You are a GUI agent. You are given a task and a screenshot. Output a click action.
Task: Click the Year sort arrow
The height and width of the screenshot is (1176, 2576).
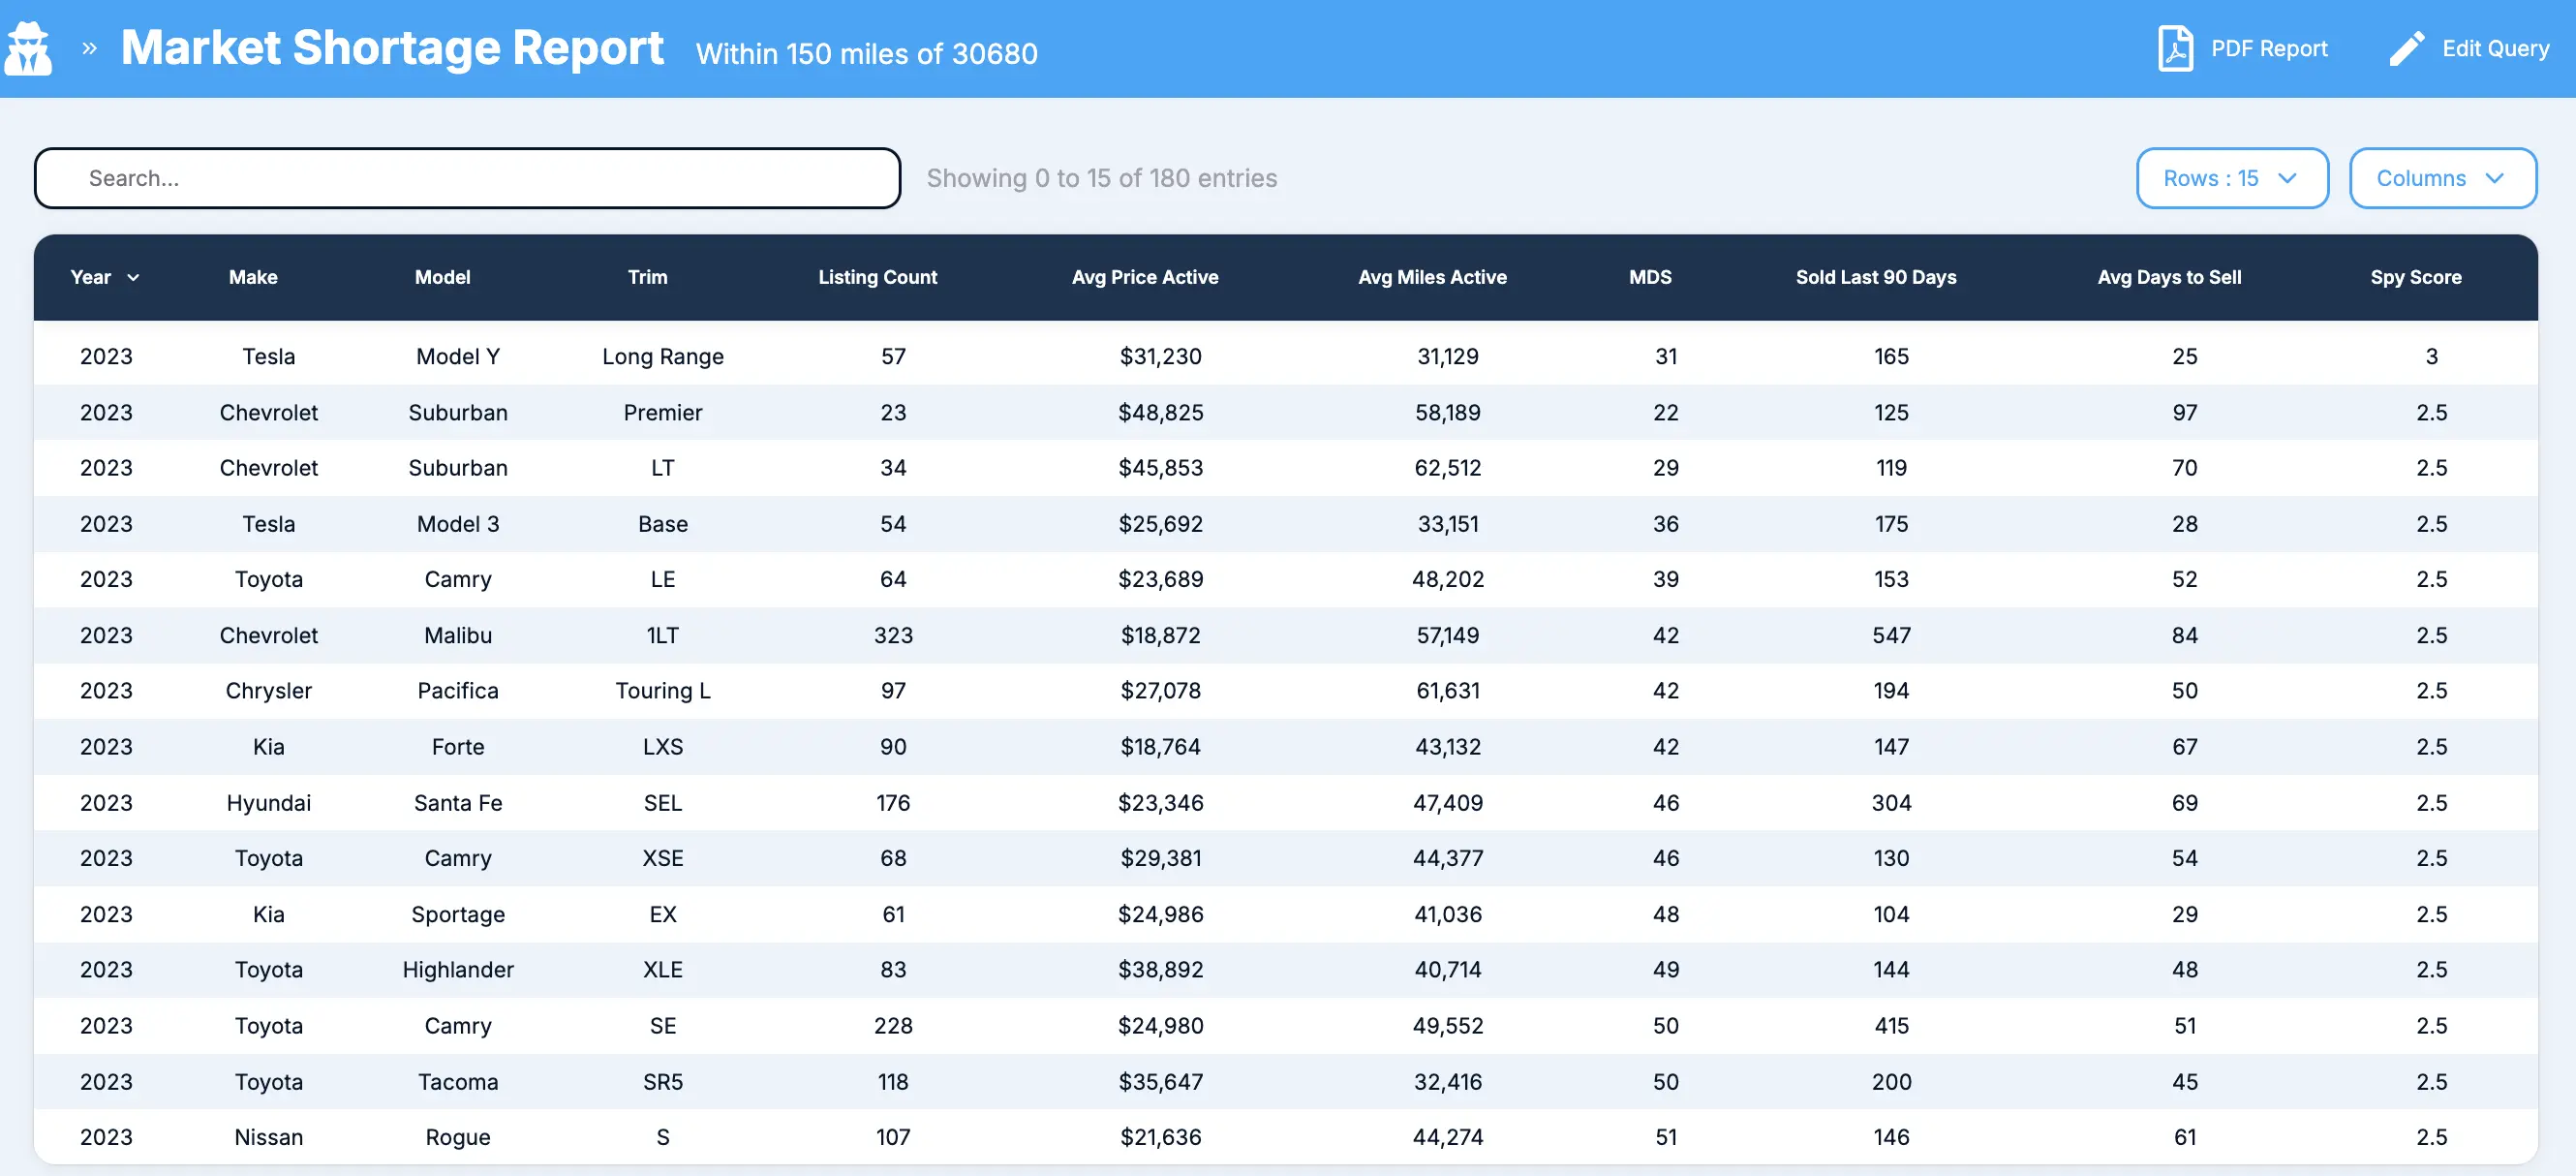pyautogui.click(x=133, y=277)
